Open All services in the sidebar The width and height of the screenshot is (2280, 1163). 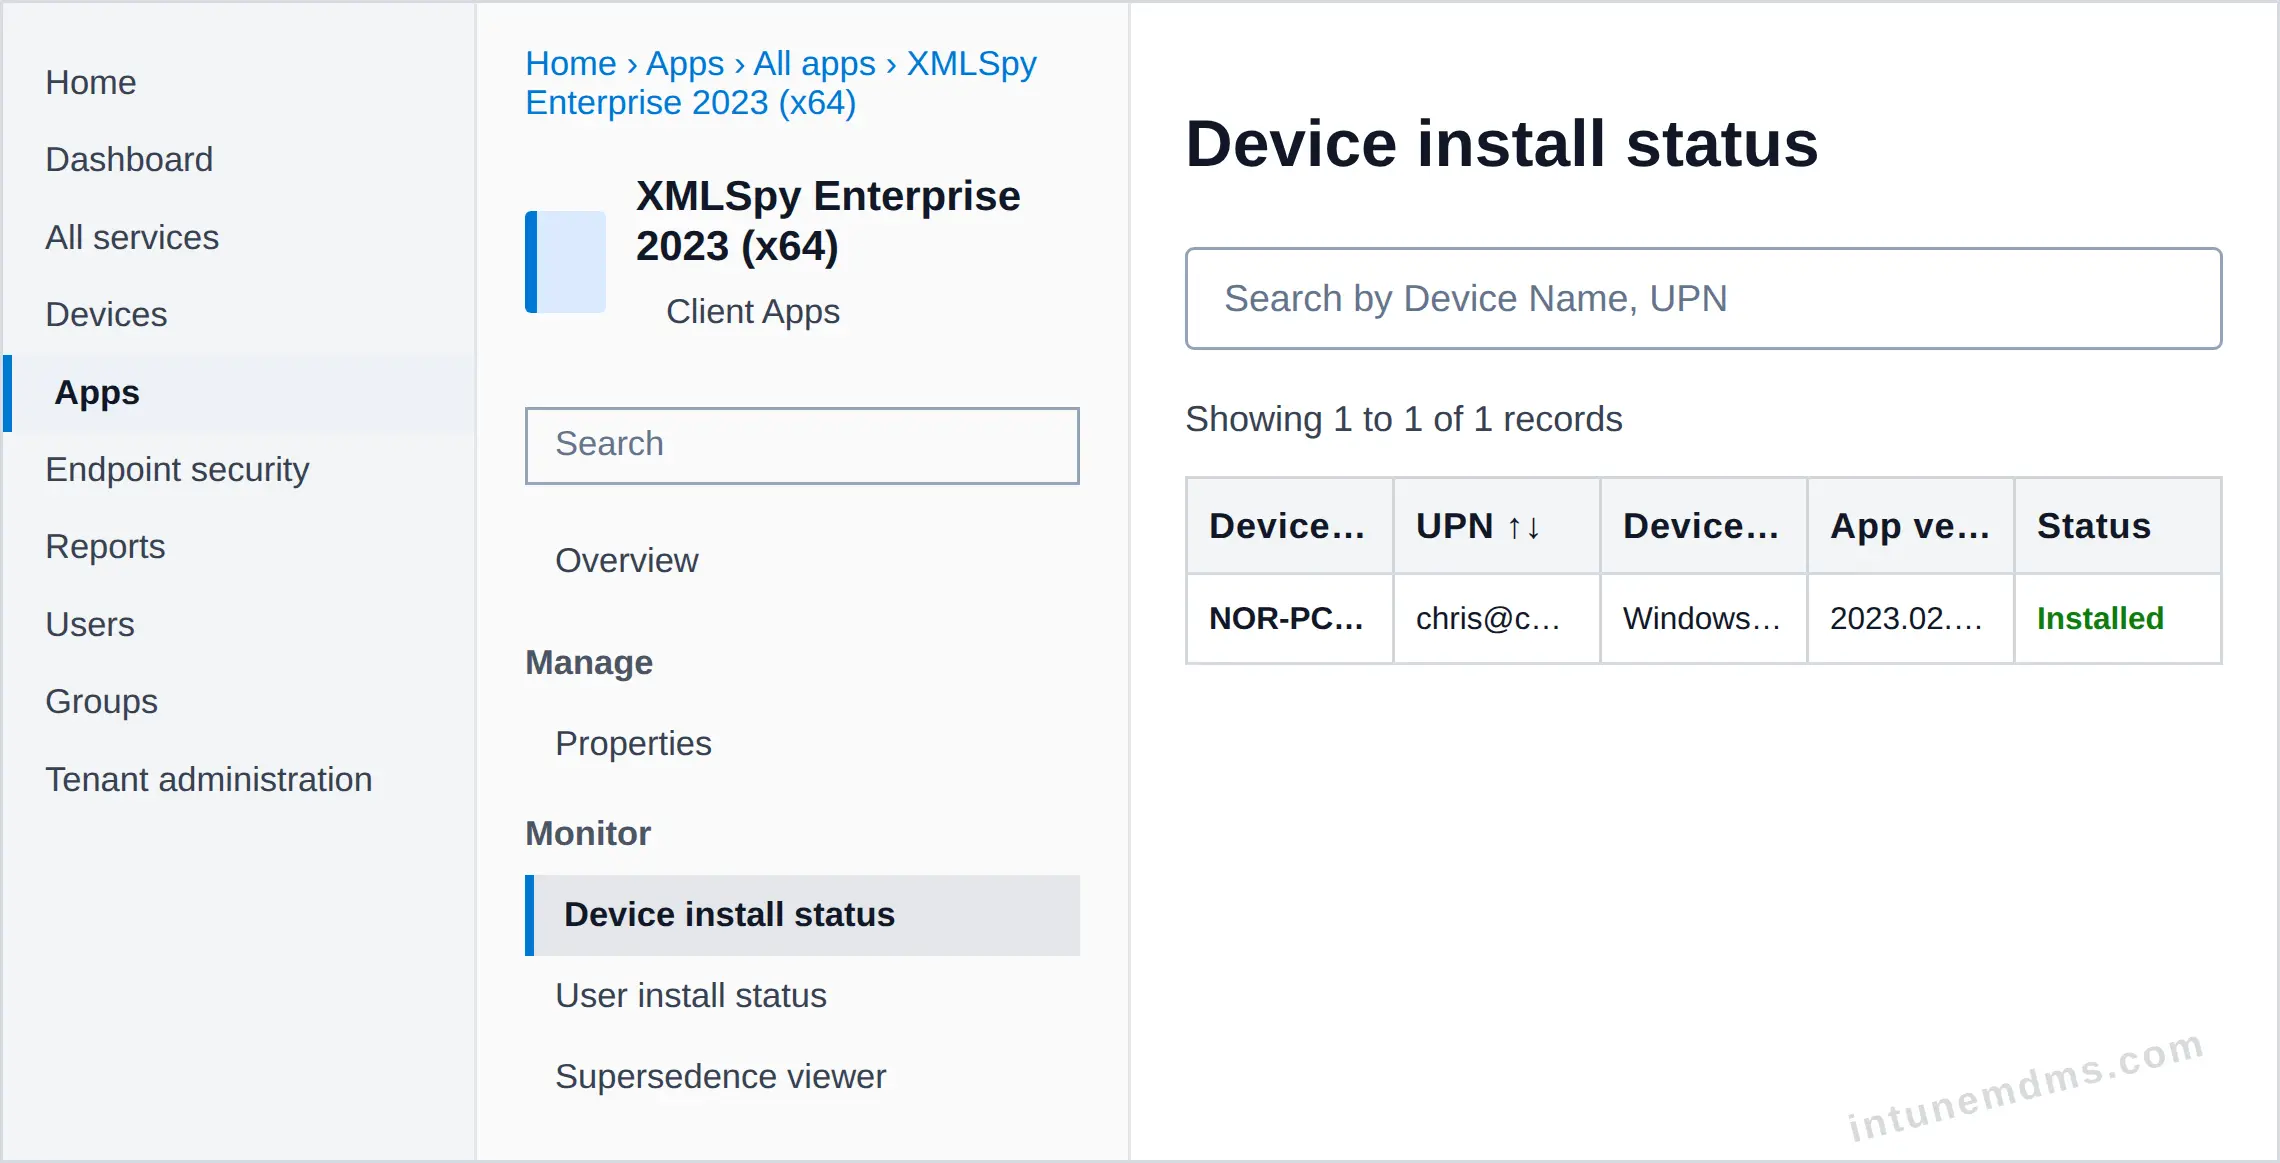coord(132,237)
